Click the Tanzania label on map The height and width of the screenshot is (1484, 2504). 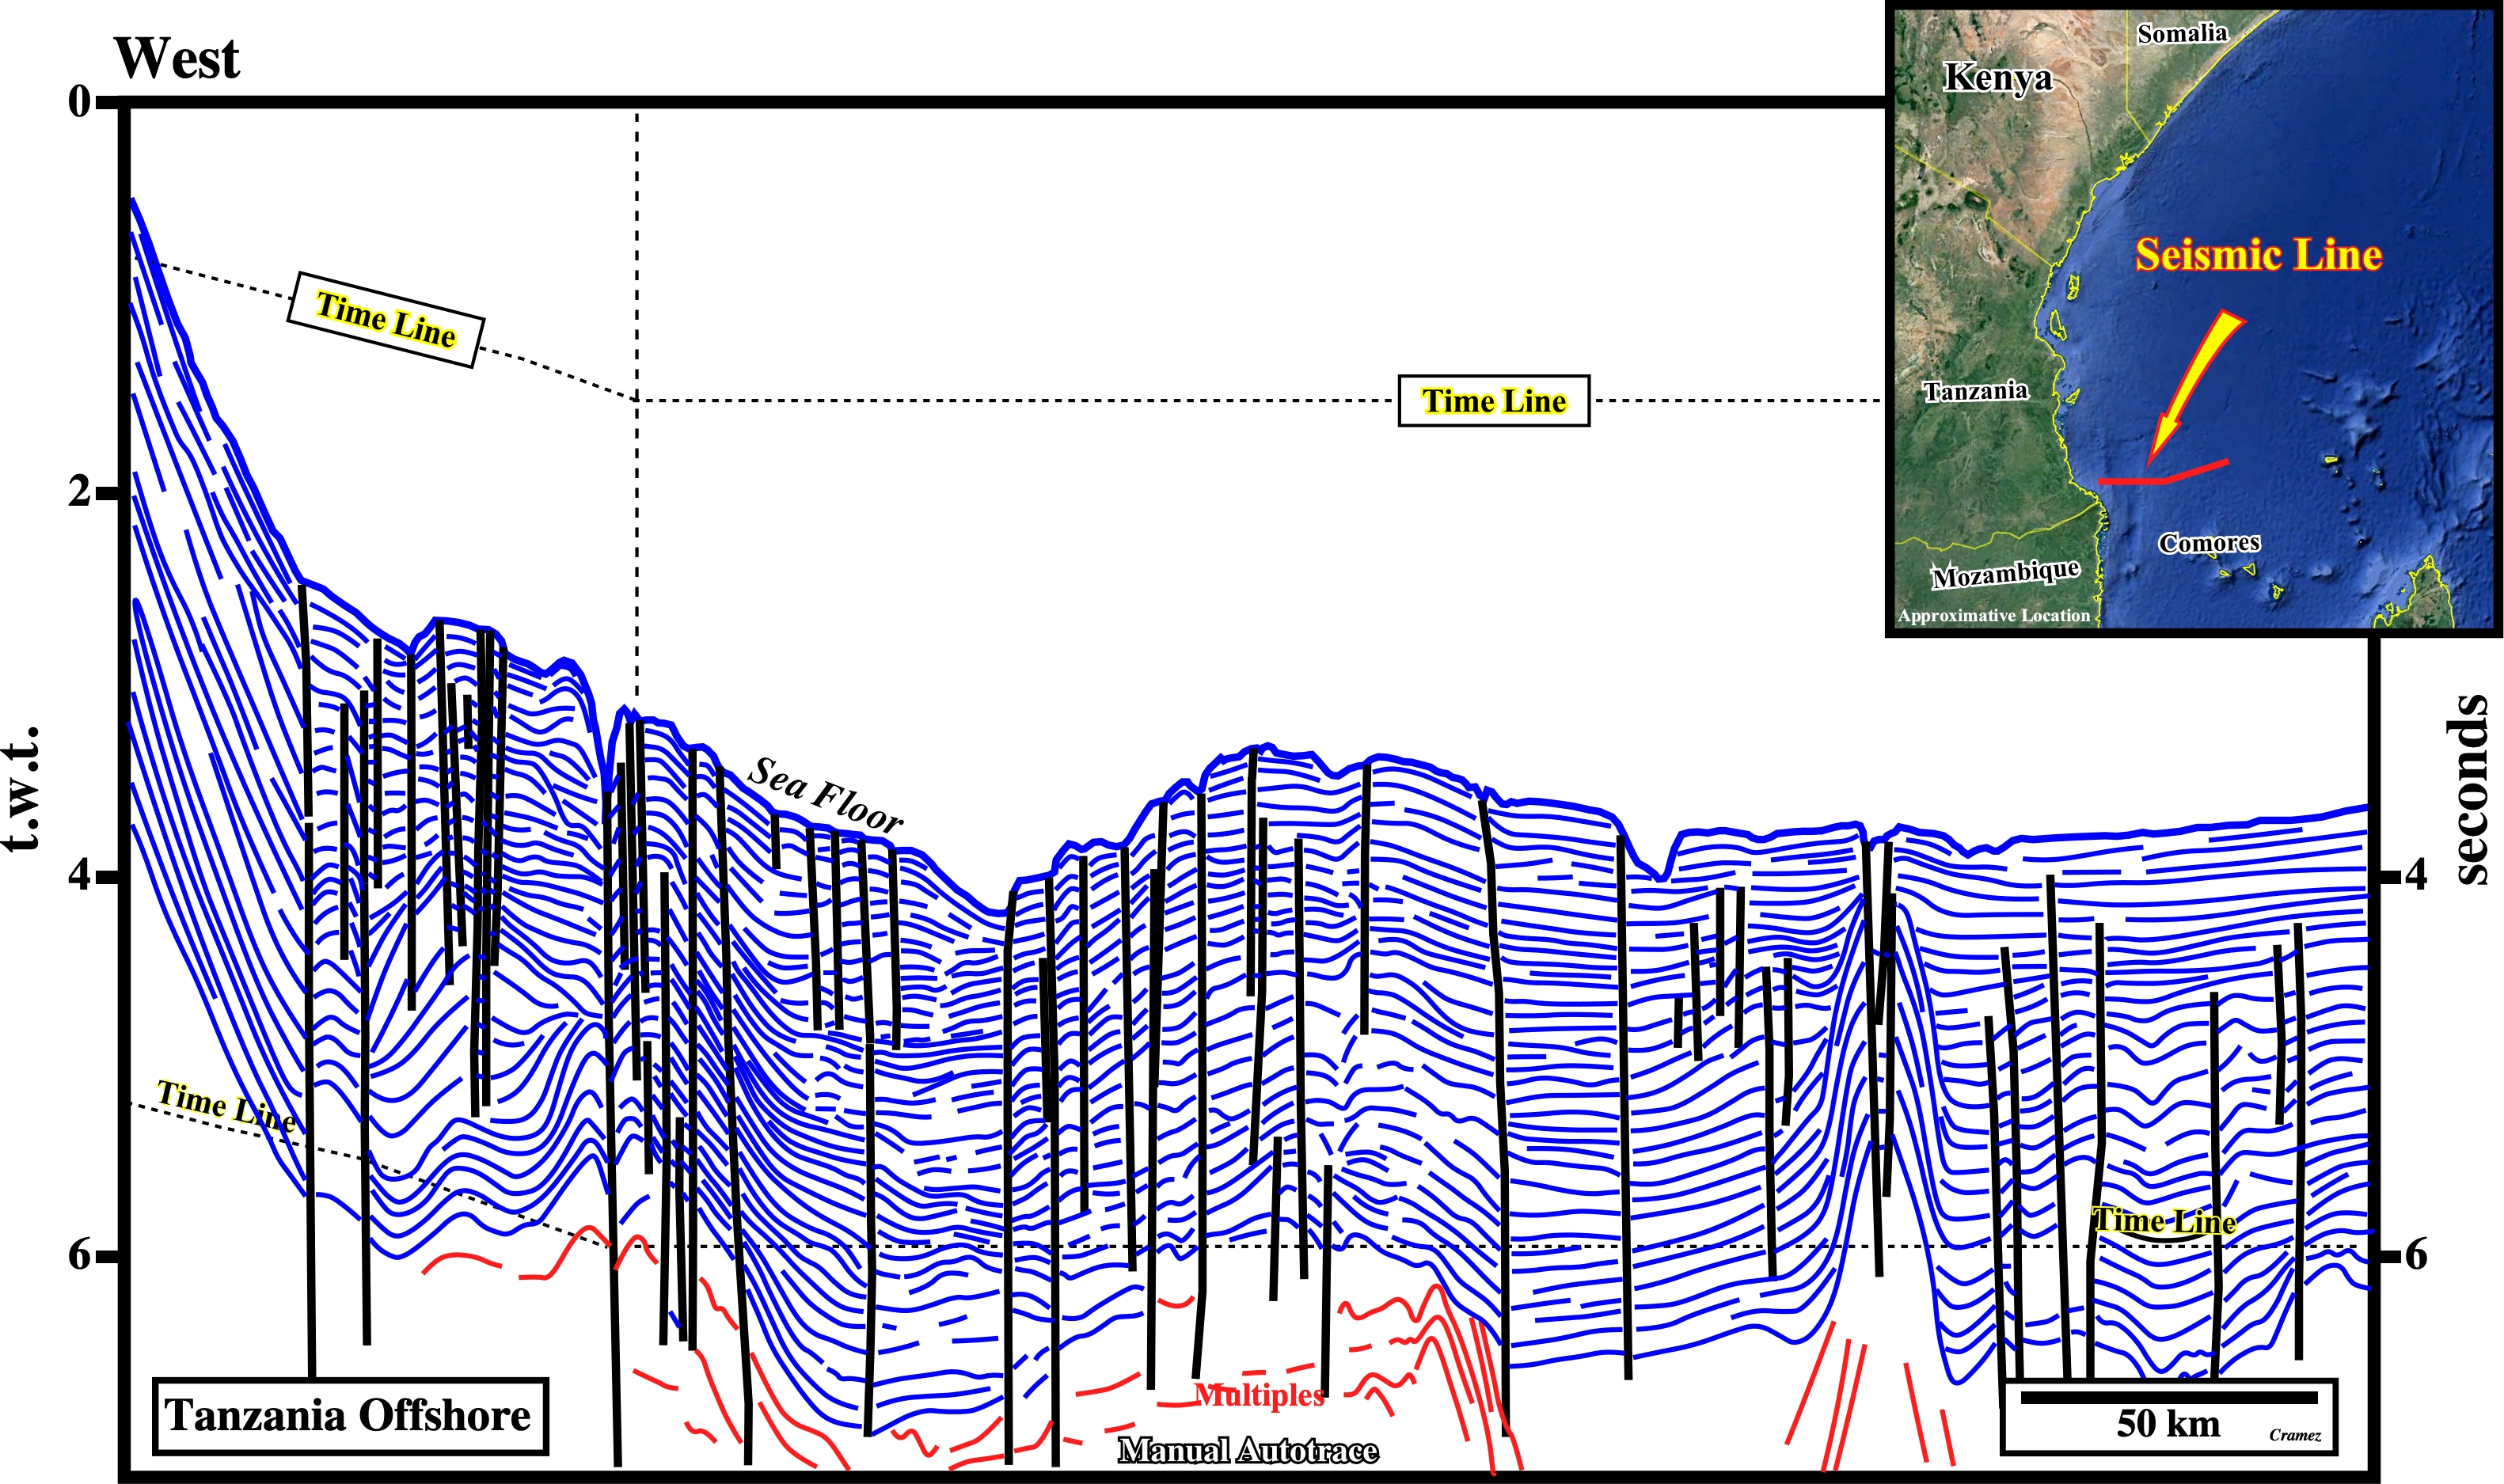point(1975,391)
